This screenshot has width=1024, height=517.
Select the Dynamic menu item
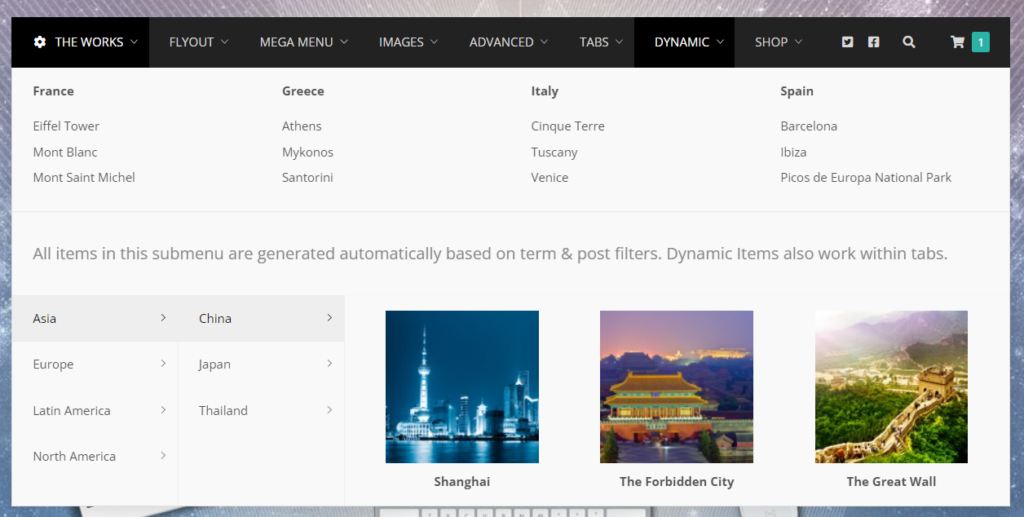[x=684, y=42]
